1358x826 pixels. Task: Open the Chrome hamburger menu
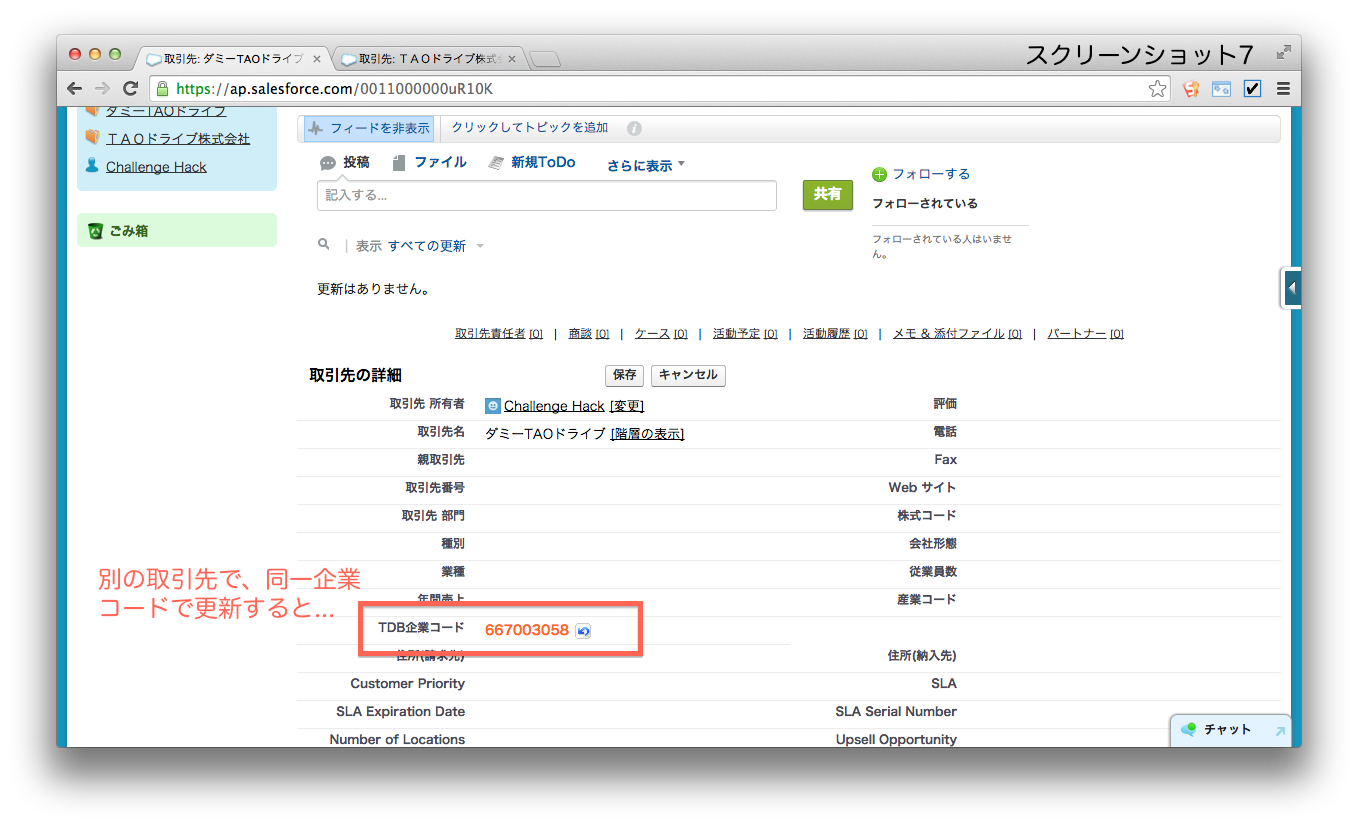(1282, 89)
